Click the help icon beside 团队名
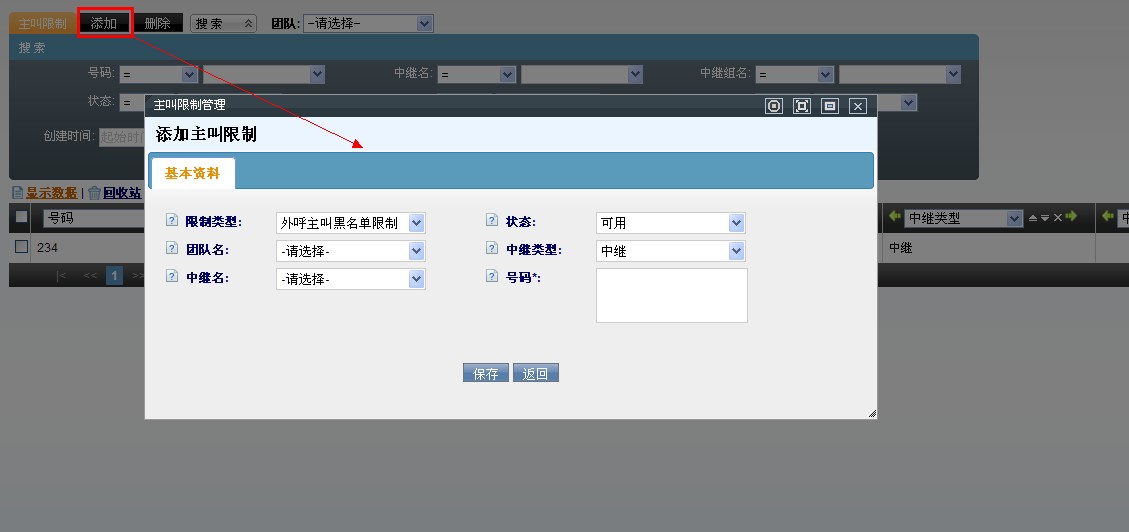Screen dimensions: 1129x532 click(x=171, y=249)
